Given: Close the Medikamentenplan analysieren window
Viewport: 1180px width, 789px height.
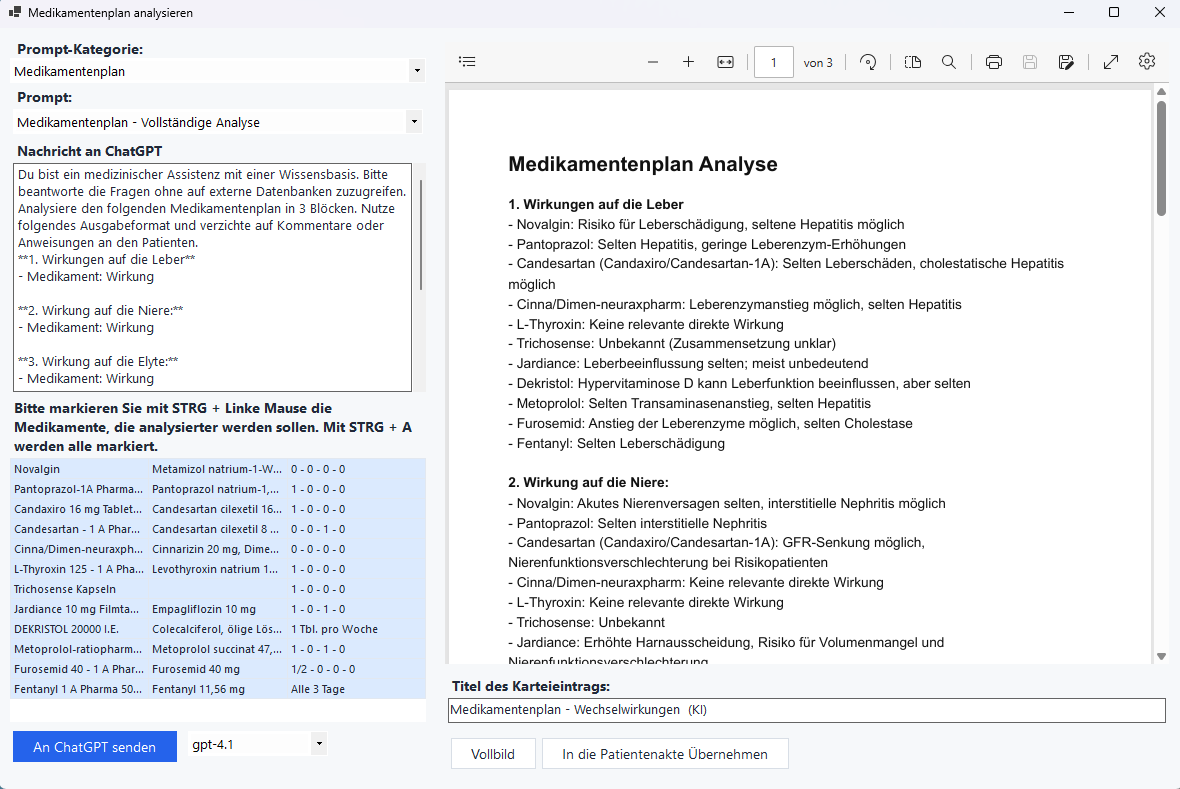Looking at the screenshot, I should [1160, 12].
